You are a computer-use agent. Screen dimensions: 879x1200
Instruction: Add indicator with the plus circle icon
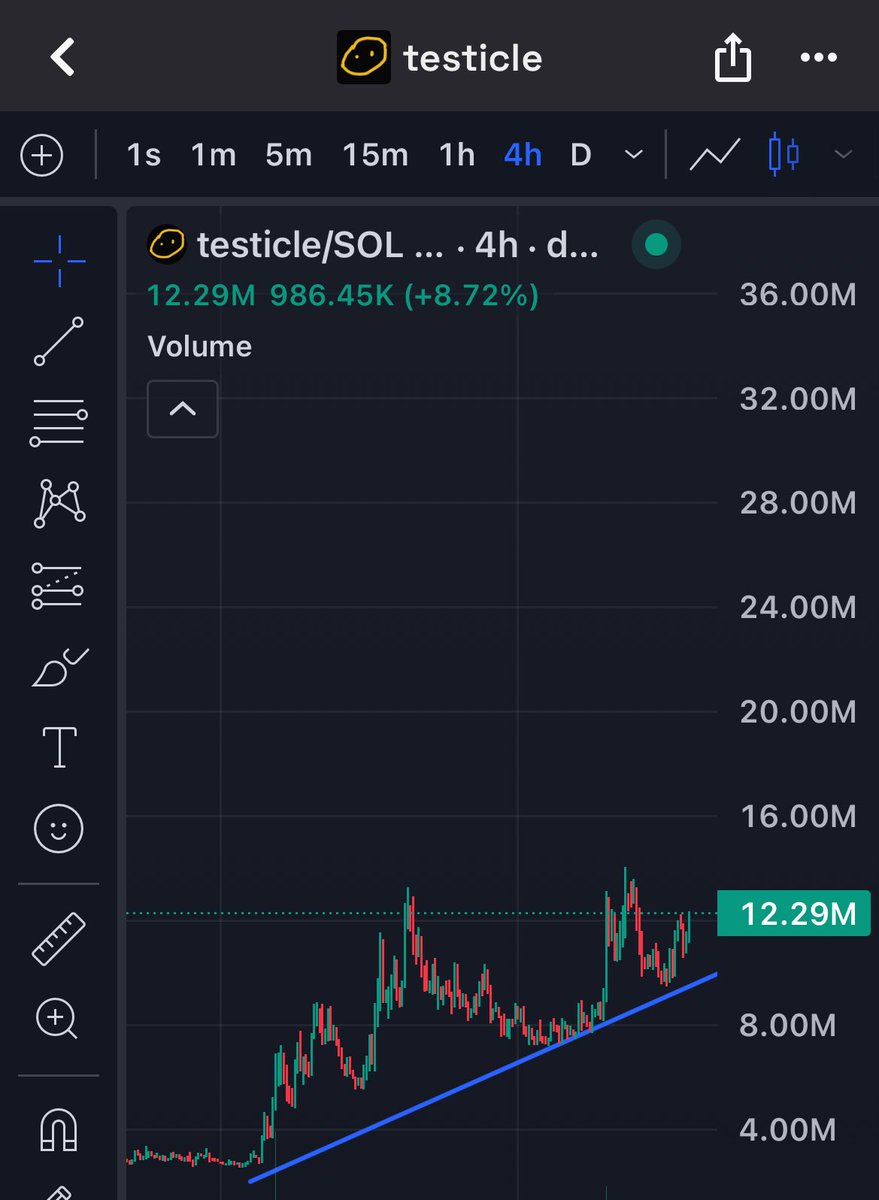[x=42, y=156]
